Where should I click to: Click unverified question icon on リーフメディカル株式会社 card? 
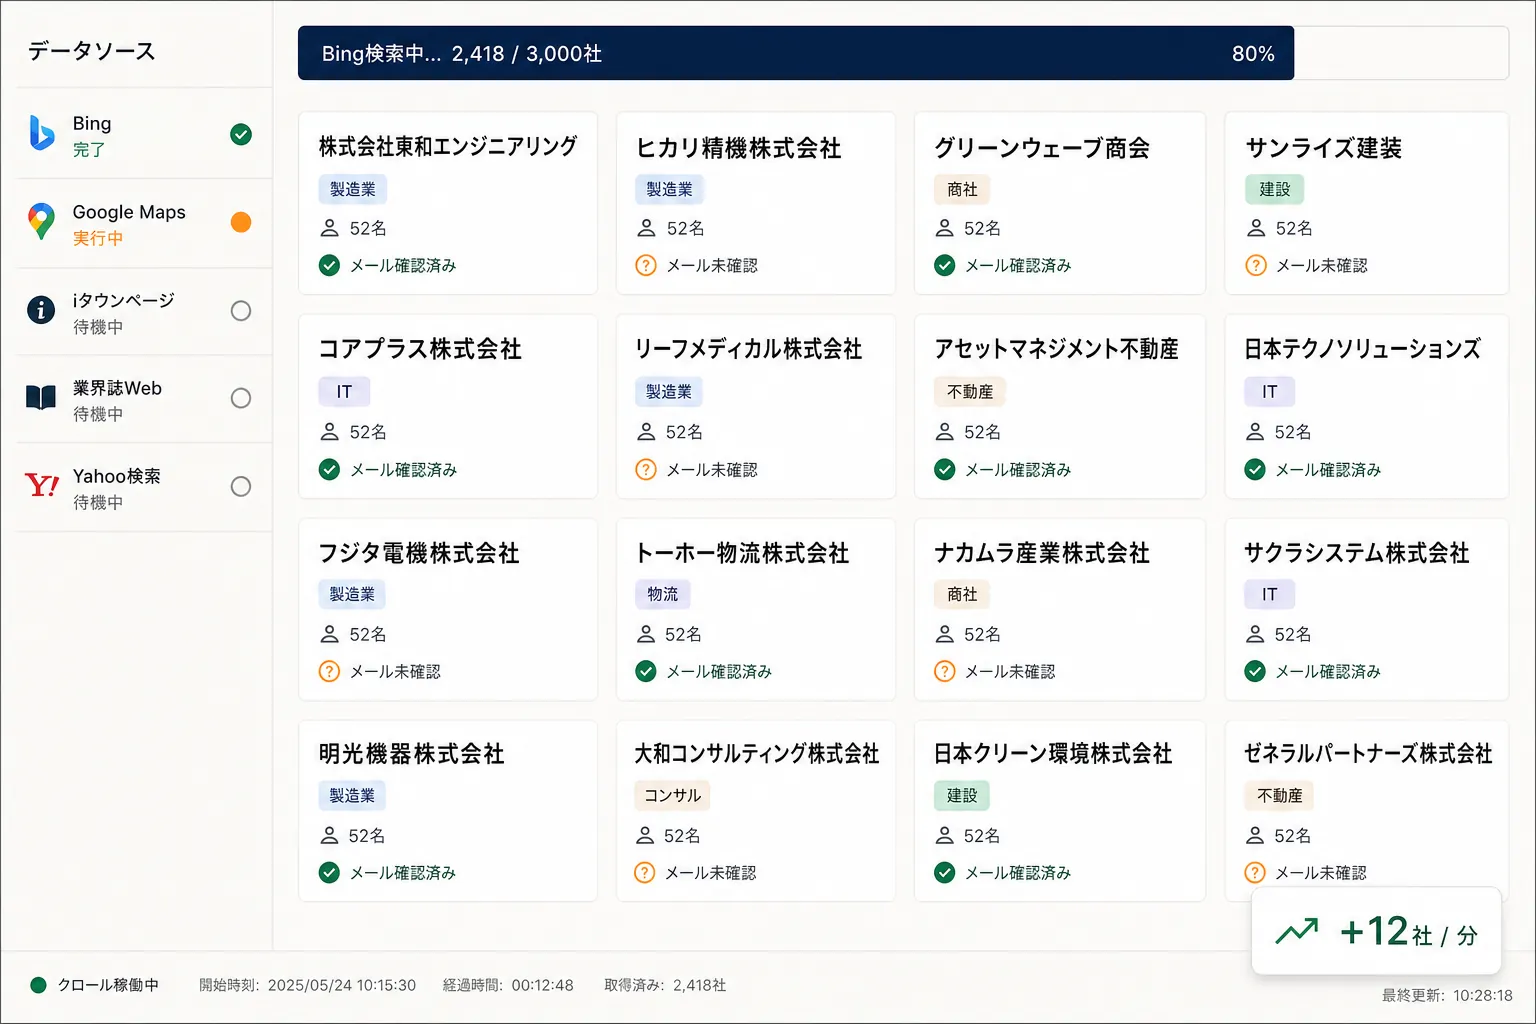pos(646,469)
